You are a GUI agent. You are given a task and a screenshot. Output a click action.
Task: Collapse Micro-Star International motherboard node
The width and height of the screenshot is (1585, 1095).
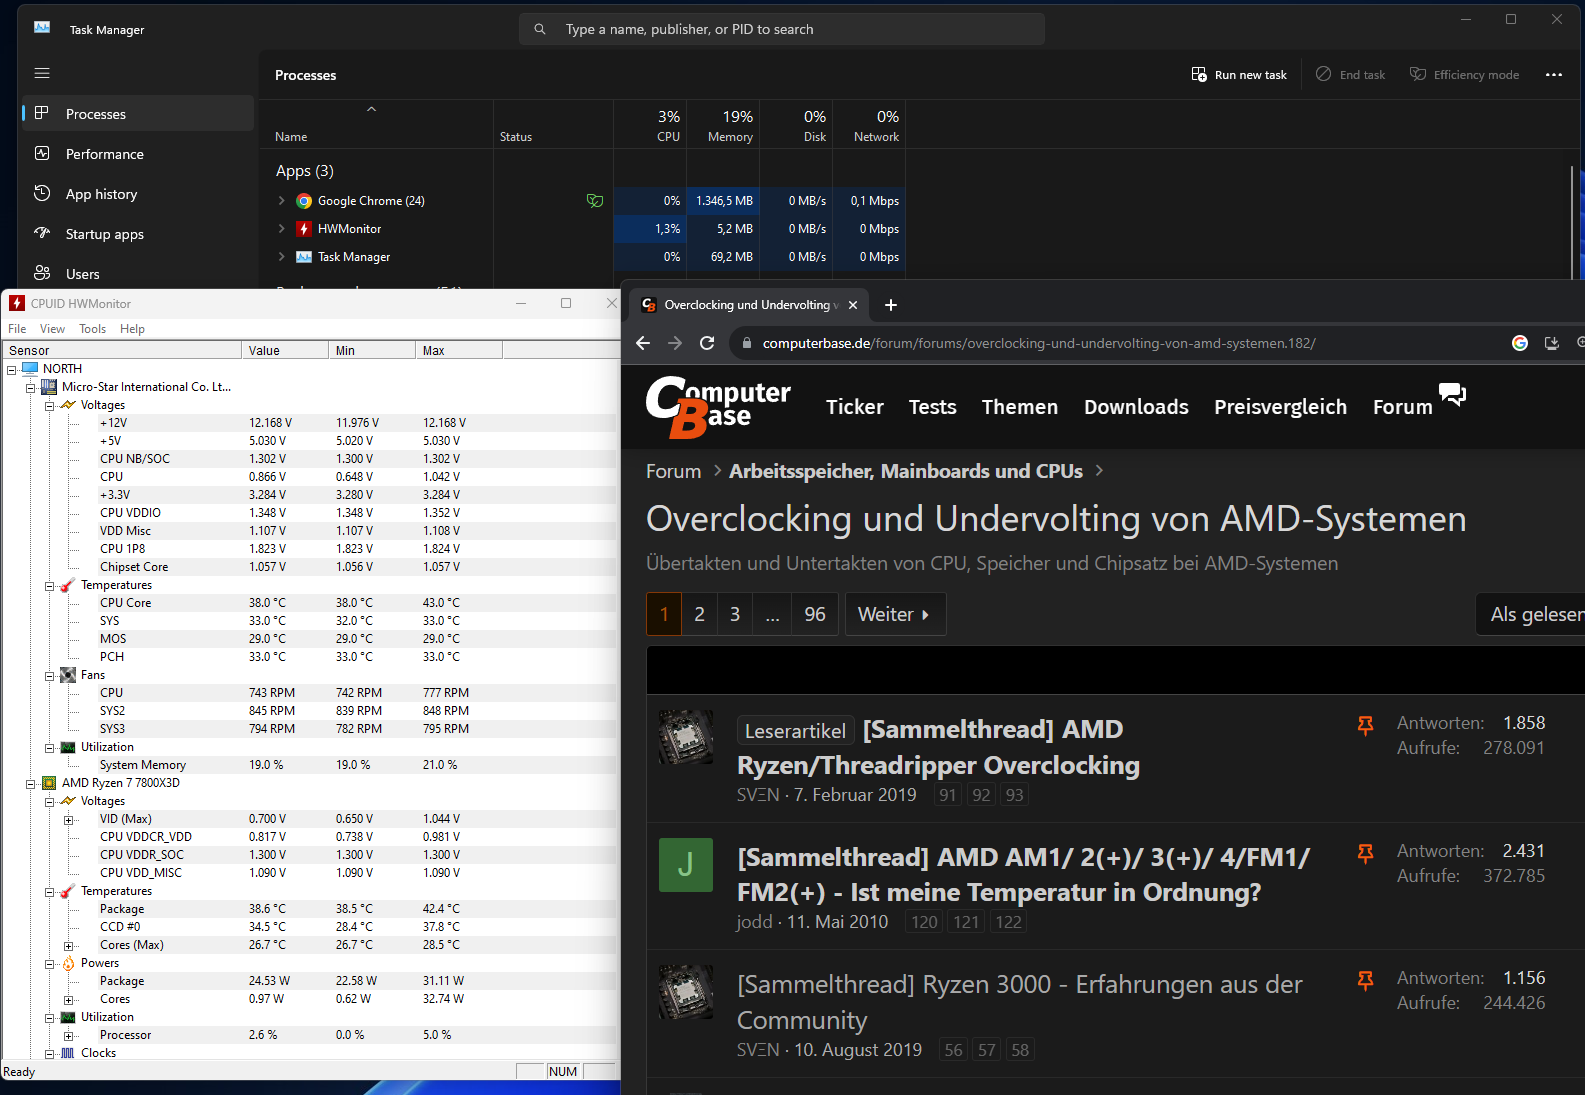pyautogui.click(x=30, y=387)
